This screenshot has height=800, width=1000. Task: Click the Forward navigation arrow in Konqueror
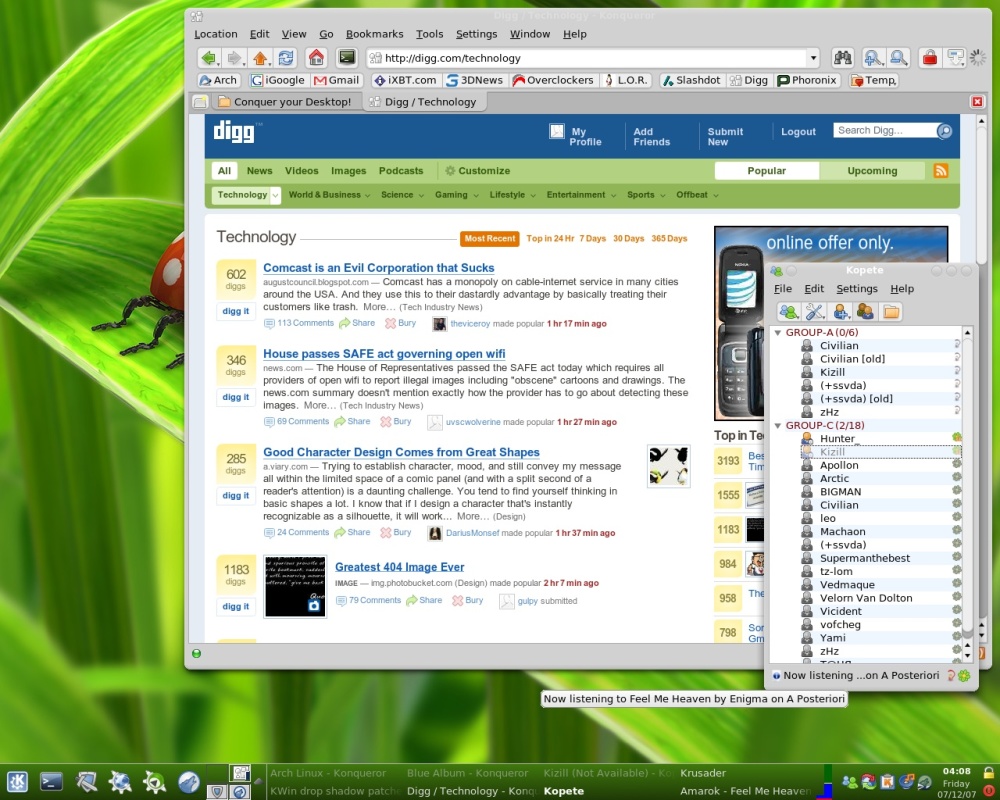point(234,58)
